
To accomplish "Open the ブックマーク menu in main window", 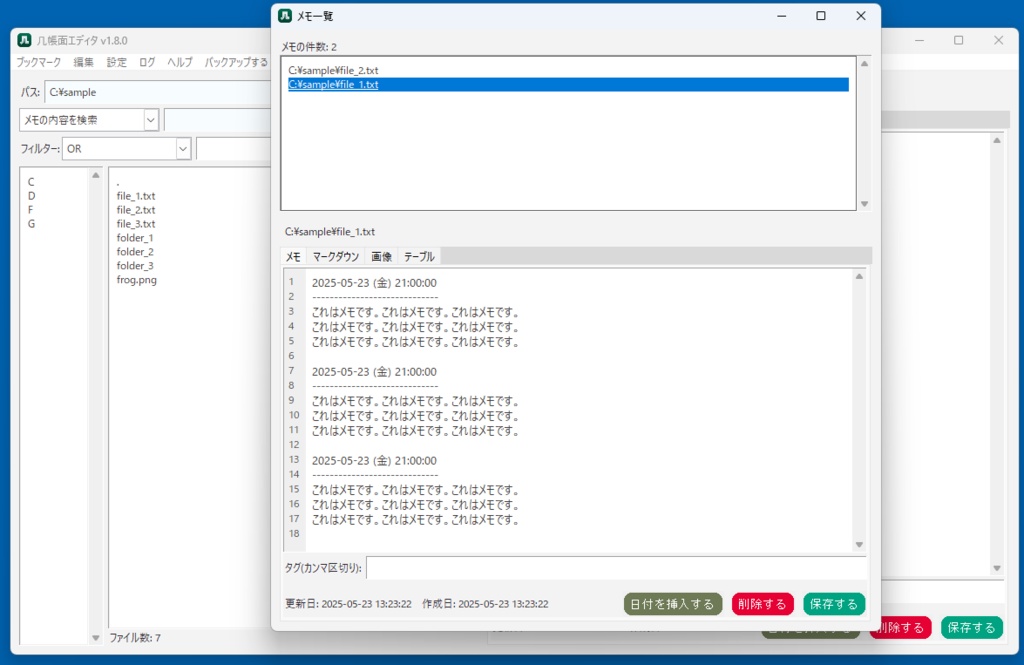I will (39, 62).
